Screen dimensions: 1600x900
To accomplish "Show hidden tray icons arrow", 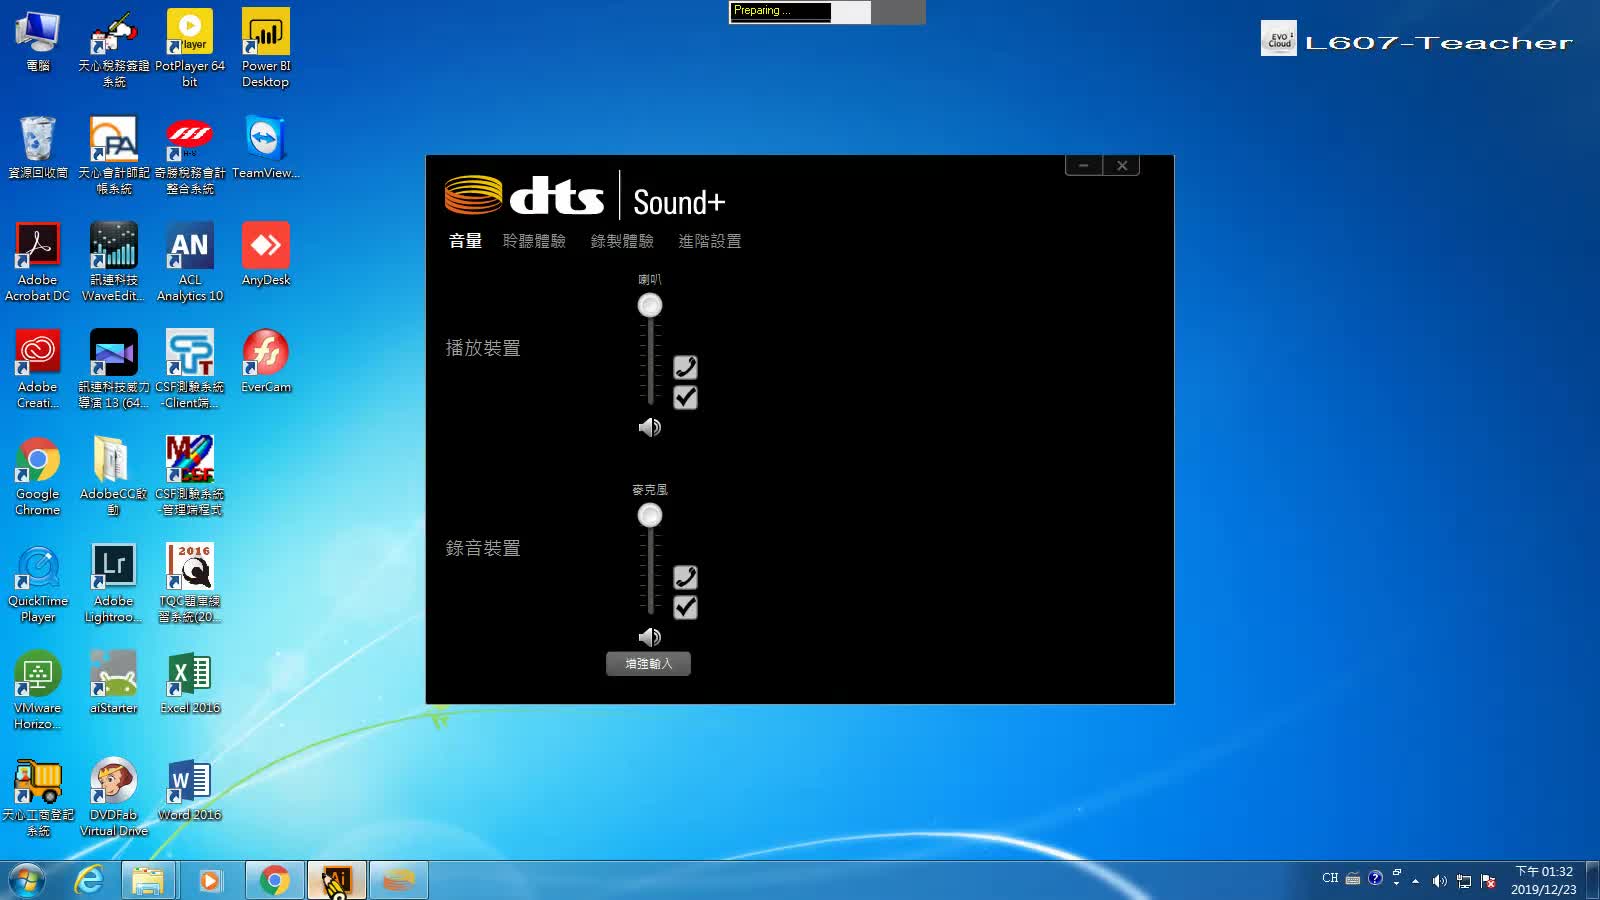I will pos(1415,881).
